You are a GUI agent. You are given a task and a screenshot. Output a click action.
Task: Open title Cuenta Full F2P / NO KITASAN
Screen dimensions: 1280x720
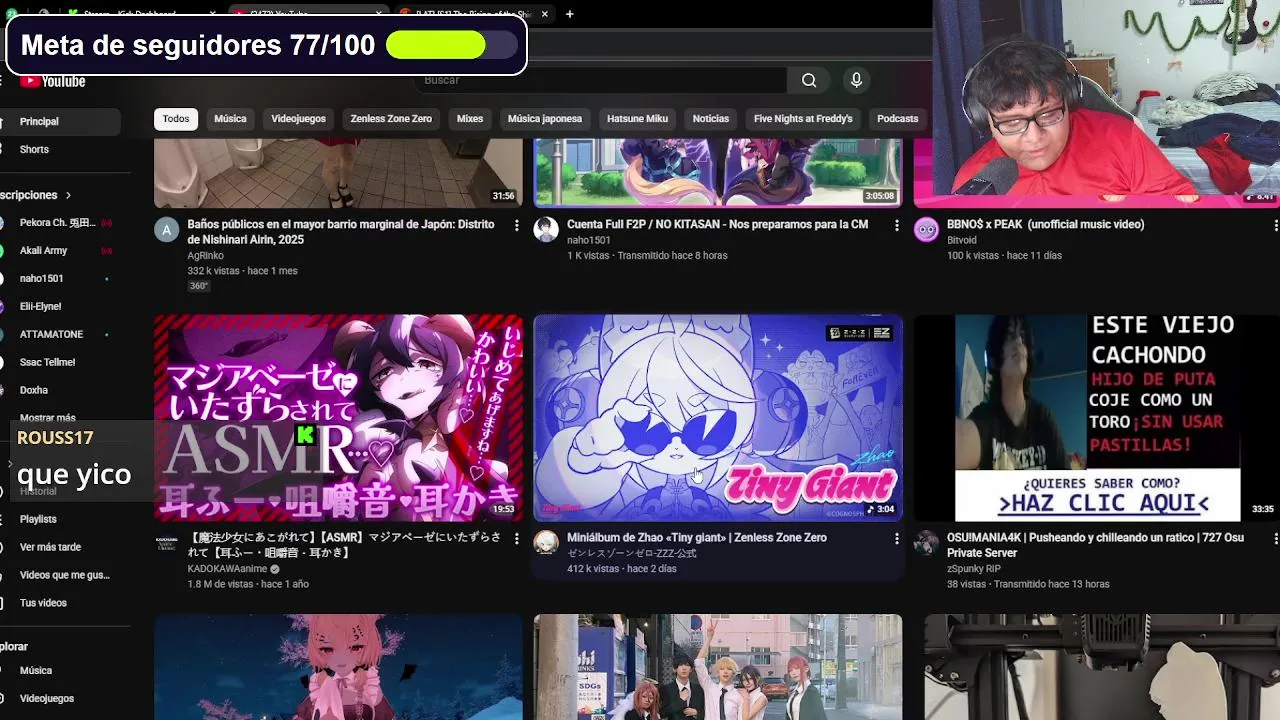(x=717, y=225)
